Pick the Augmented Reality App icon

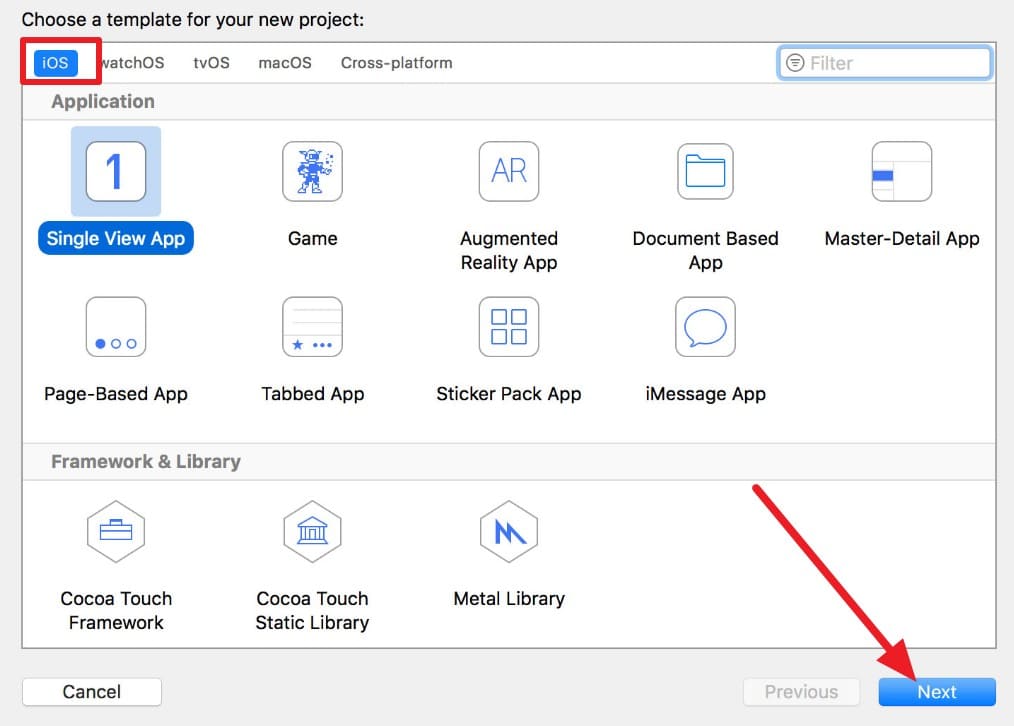click(509, 171)
